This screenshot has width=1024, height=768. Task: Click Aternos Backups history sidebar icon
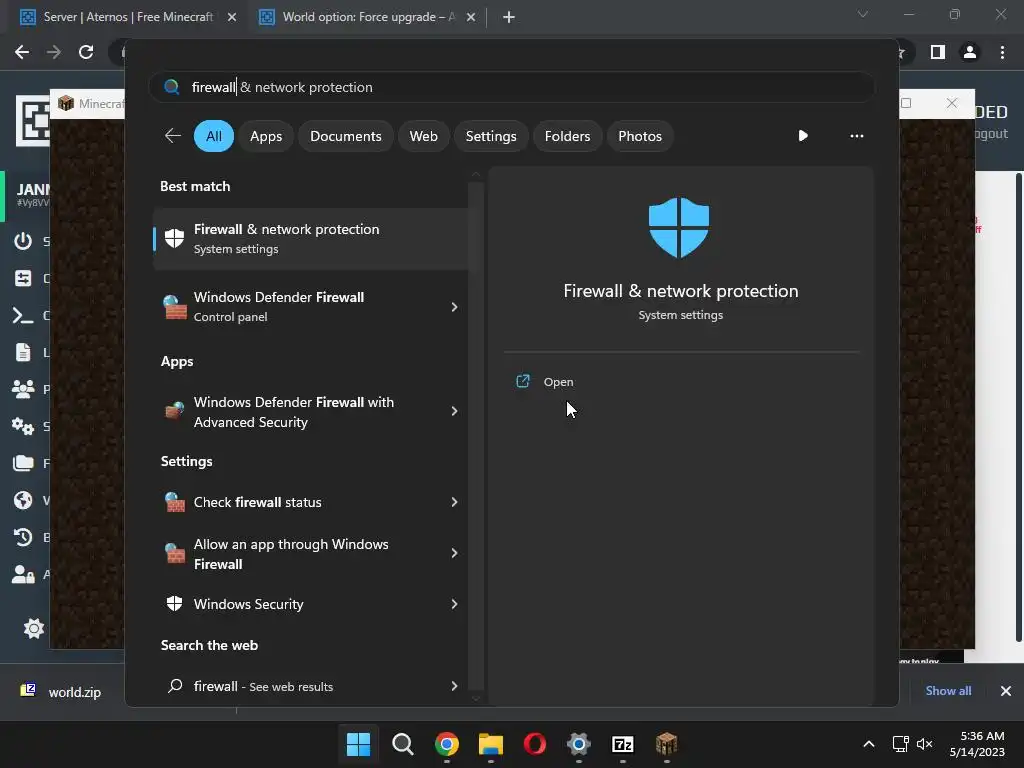coord(23,537)
